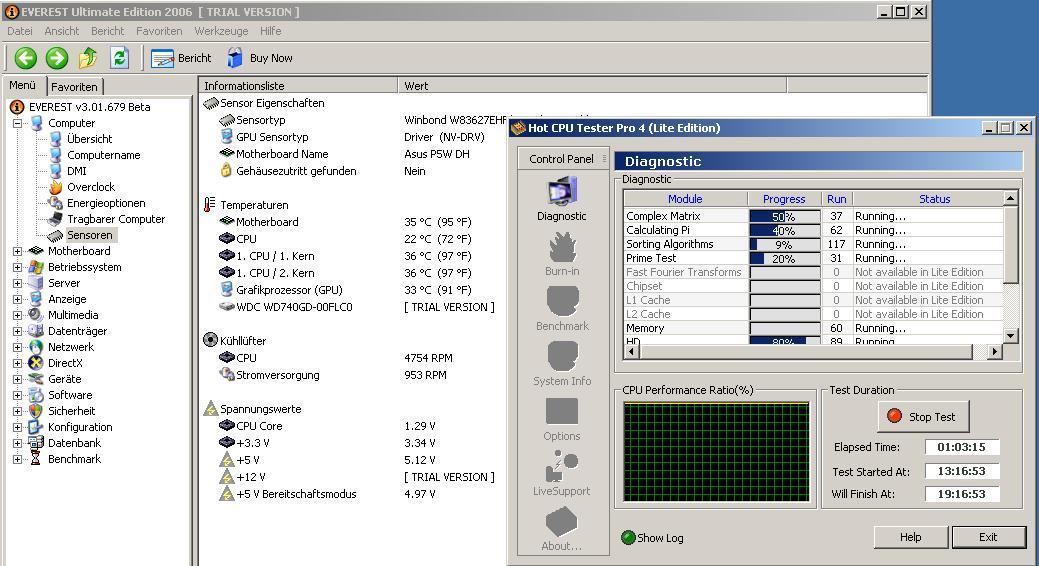Switch to the Favoriten tab

[74, 87]
